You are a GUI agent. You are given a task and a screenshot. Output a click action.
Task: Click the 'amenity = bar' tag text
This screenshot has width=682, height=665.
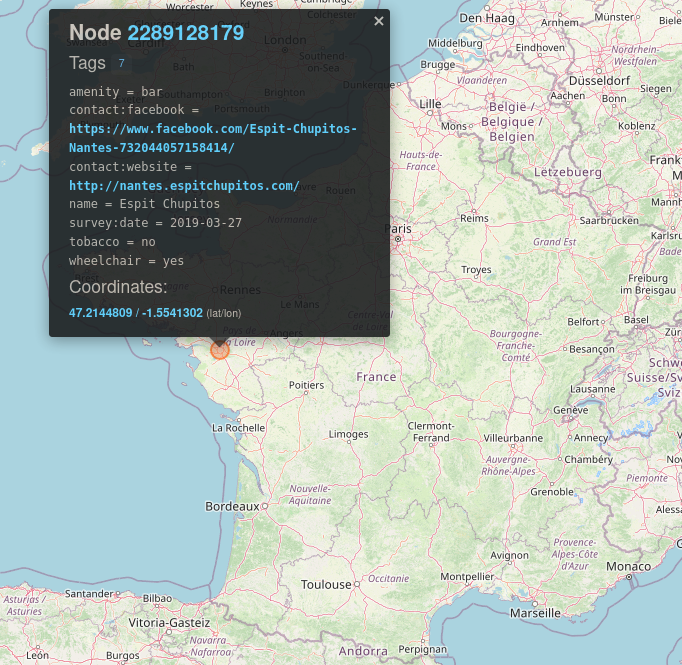116,92
